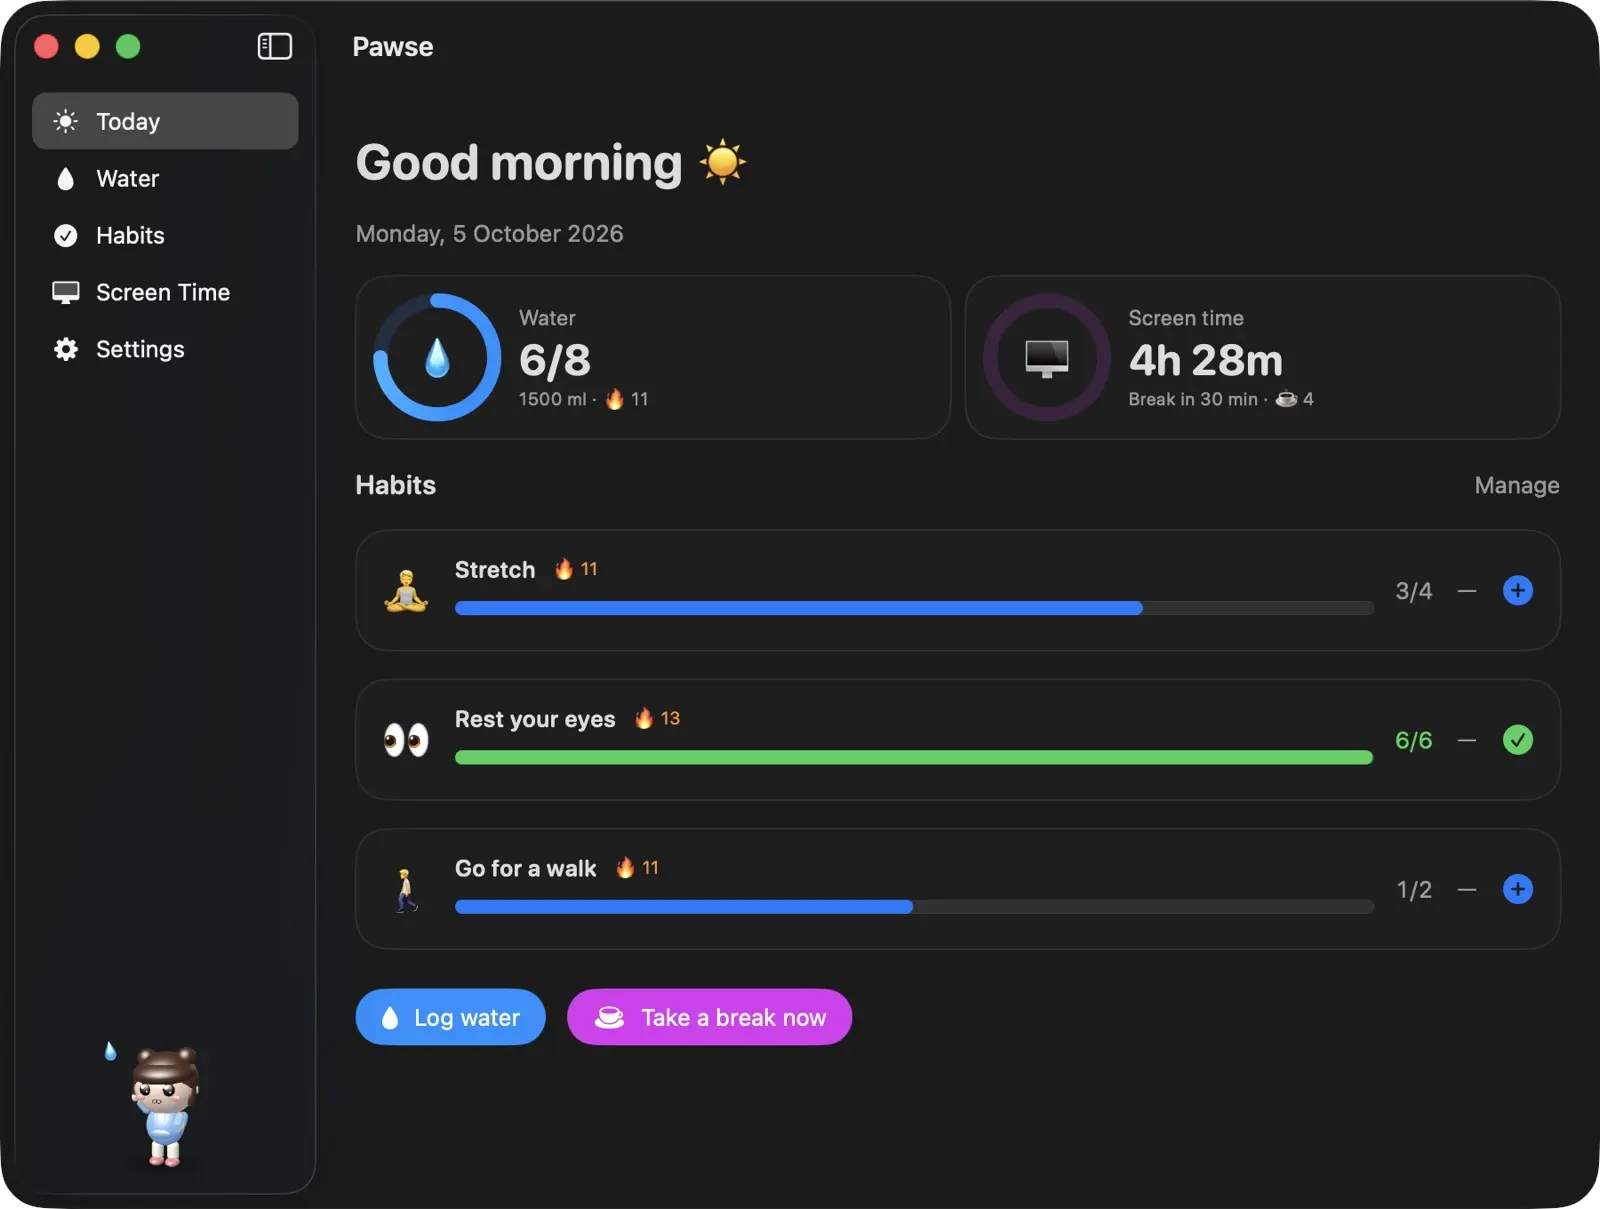The width and height of the screenshot is (1600, 1209).
Task: Click the '1/2' walk count
Action: [x=1414, y=889]
